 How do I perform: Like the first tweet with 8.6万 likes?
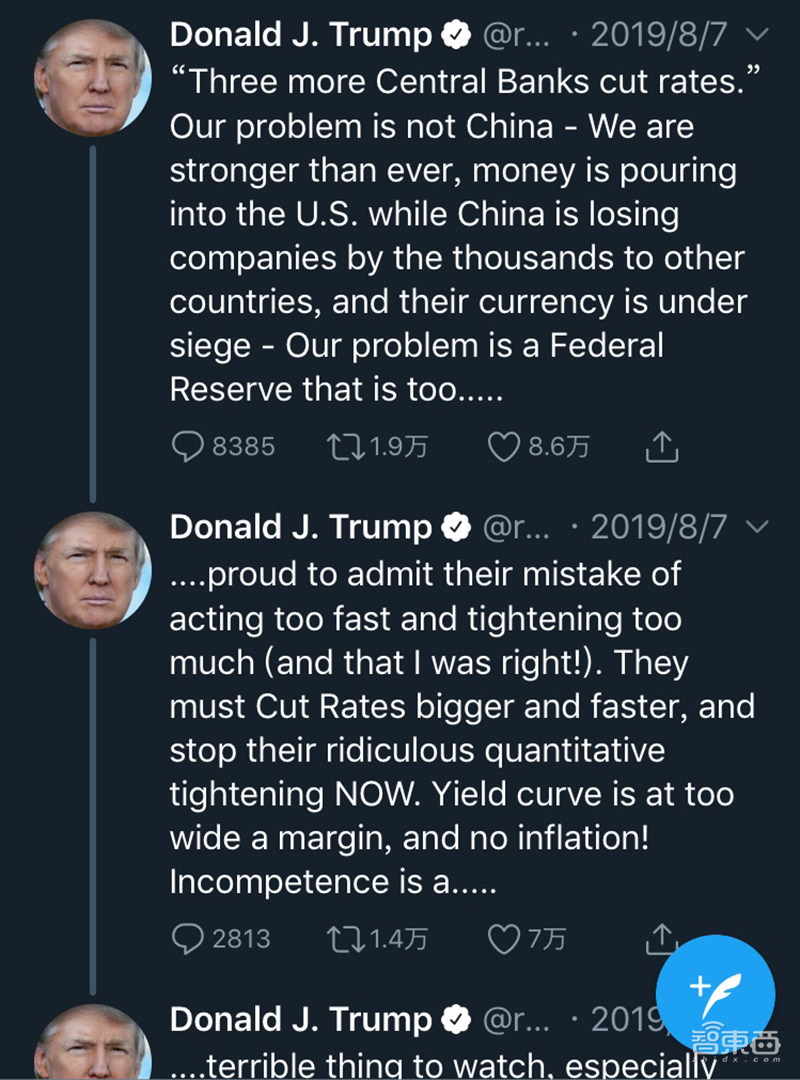(503, 446)
